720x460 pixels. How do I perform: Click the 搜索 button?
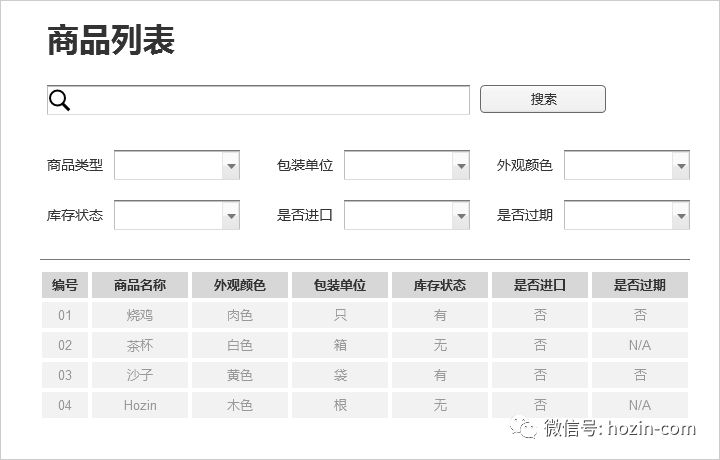543,99
